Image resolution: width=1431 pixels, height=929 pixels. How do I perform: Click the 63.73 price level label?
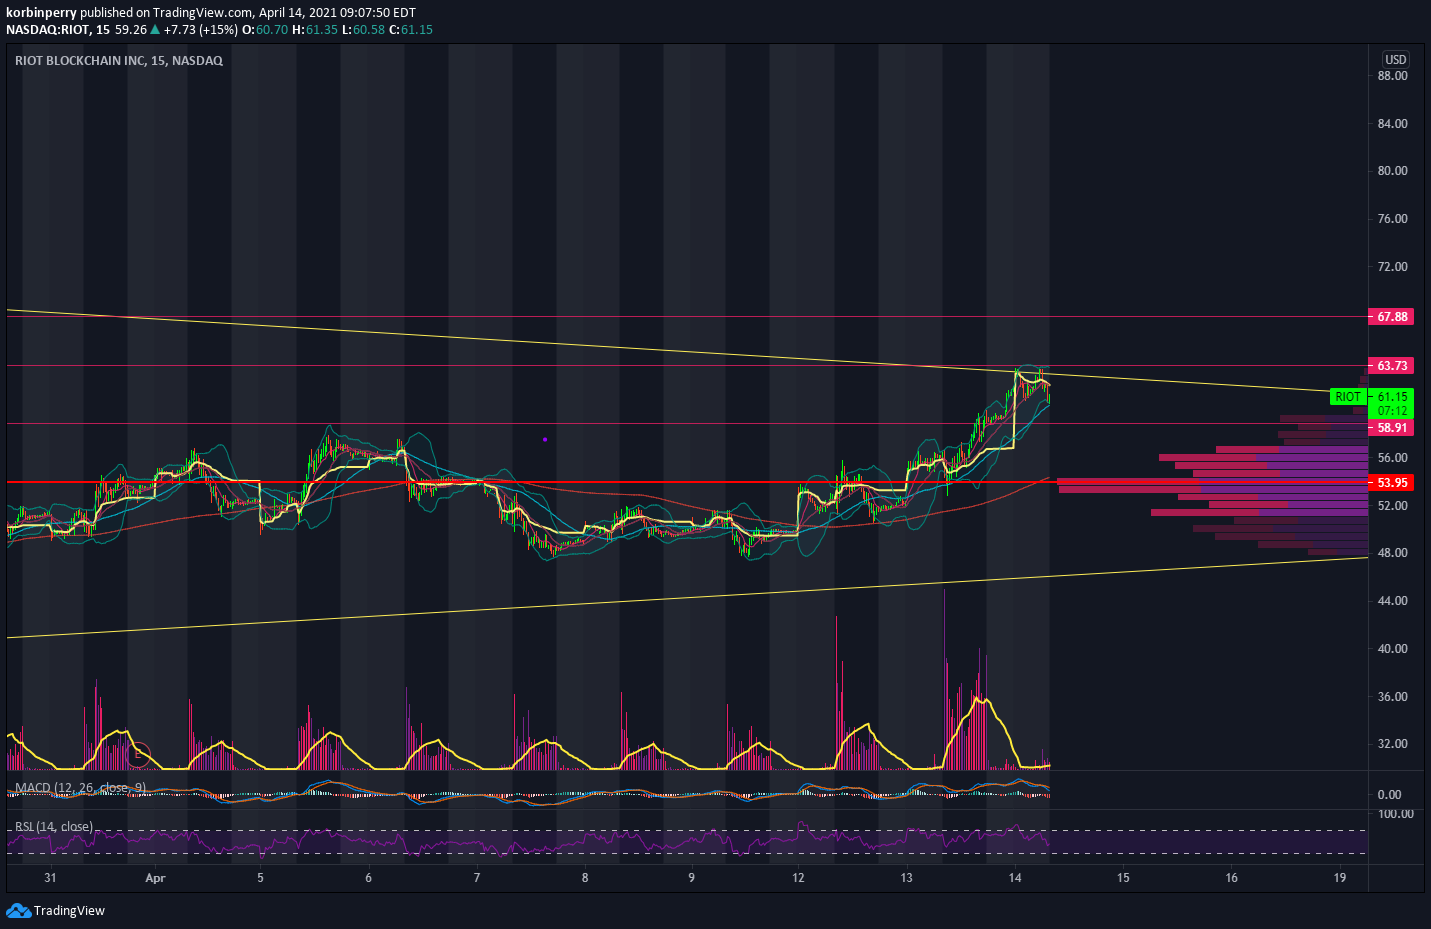point(1392,366)
